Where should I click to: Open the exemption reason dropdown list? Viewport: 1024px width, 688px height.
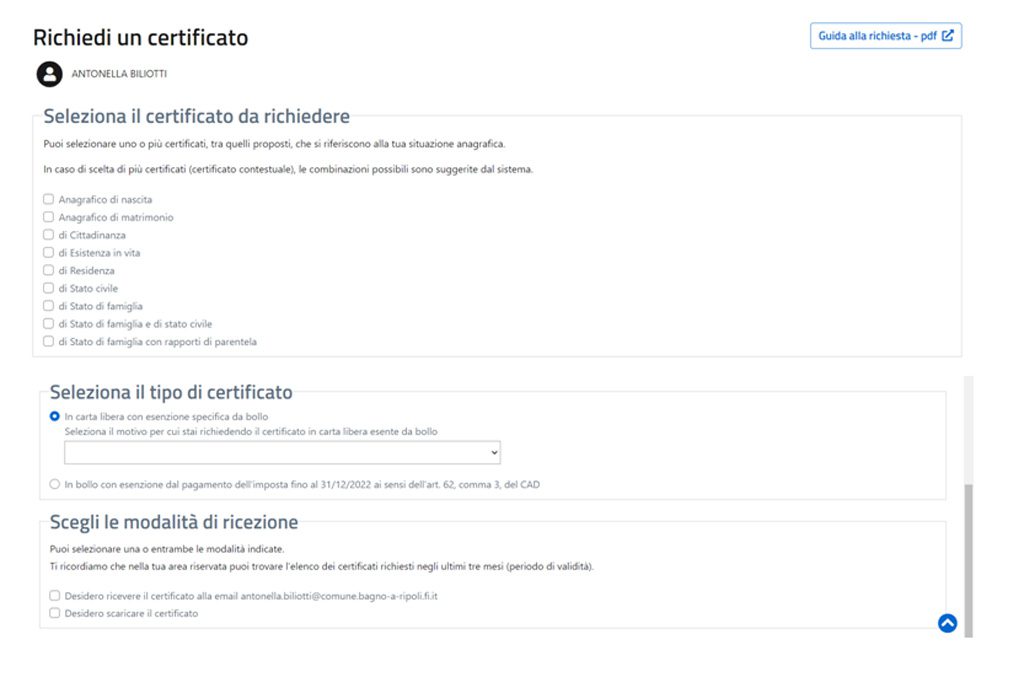point(282,452)
